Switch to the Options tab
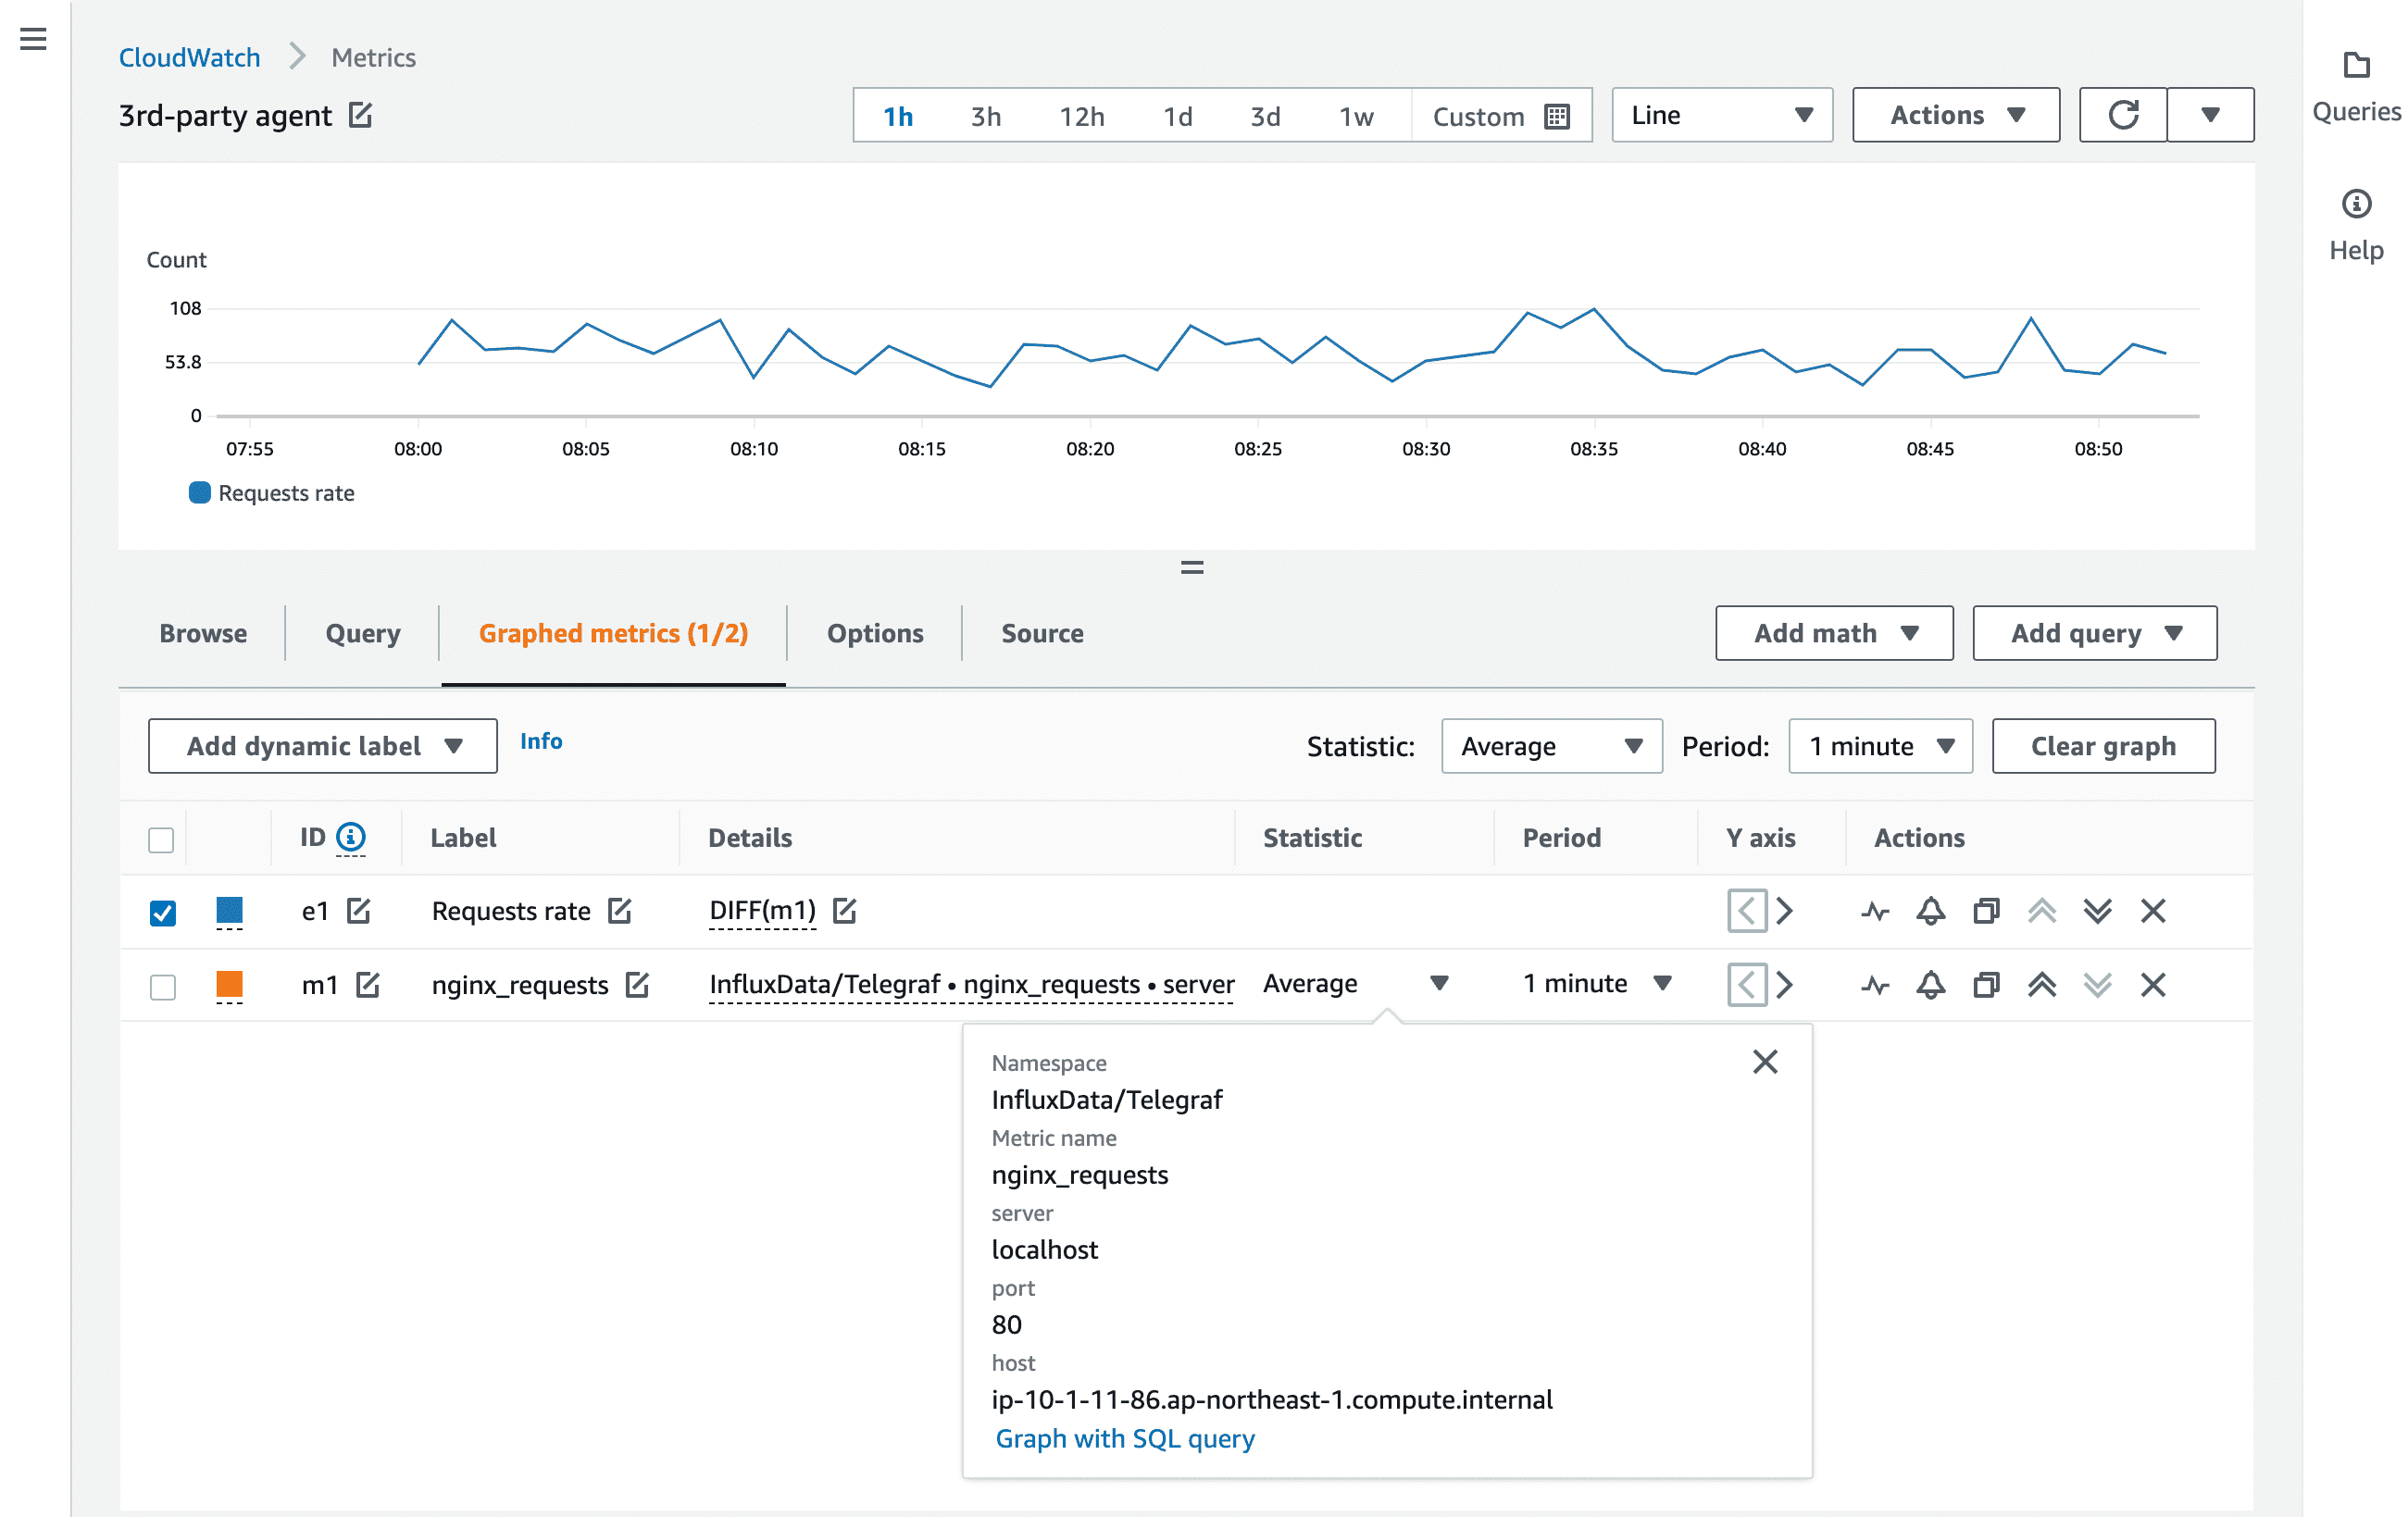Viewport: 2408px width, 1517px height. [x=875, y=633]
